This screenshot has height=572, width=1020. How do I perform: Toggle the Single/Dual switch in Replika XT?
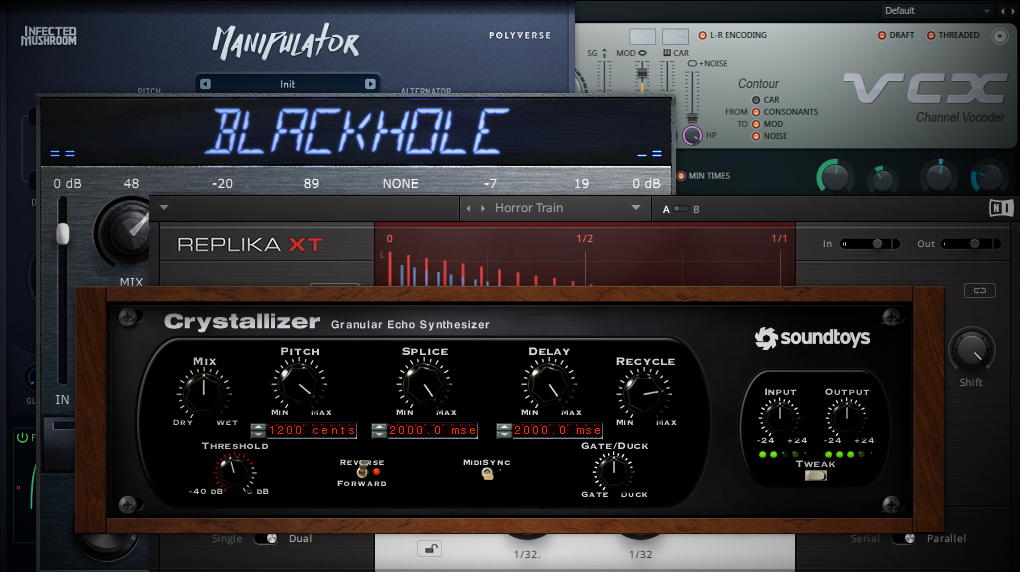(x=265, y=539)
